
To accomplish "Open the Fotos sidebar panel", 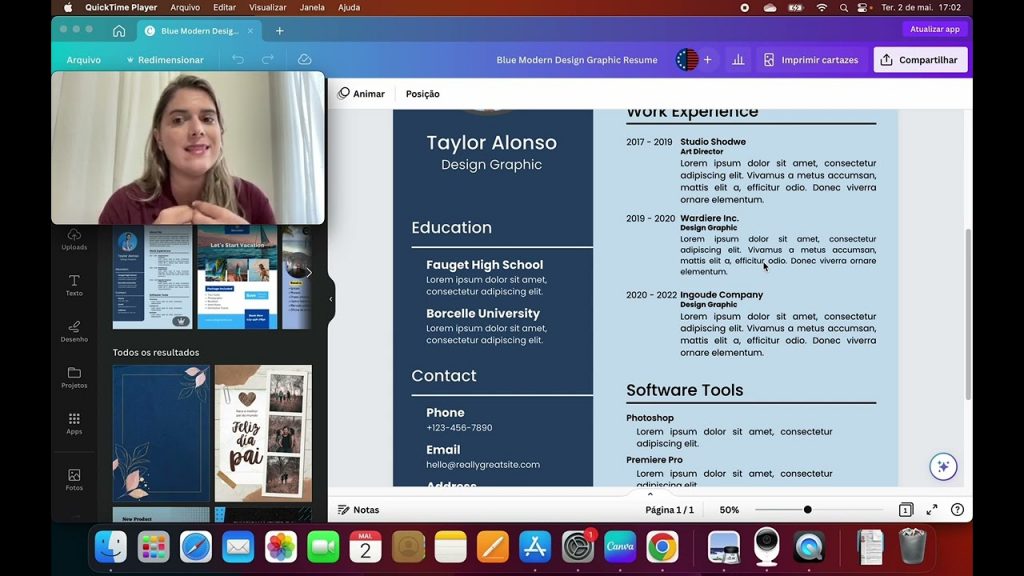I will [74, 479].
